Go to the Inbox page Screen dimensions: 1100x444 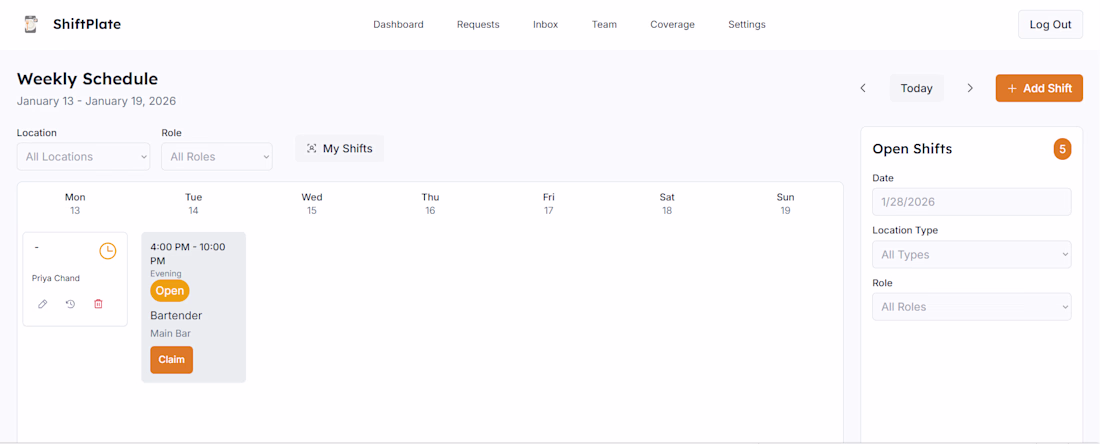[546, 25]
